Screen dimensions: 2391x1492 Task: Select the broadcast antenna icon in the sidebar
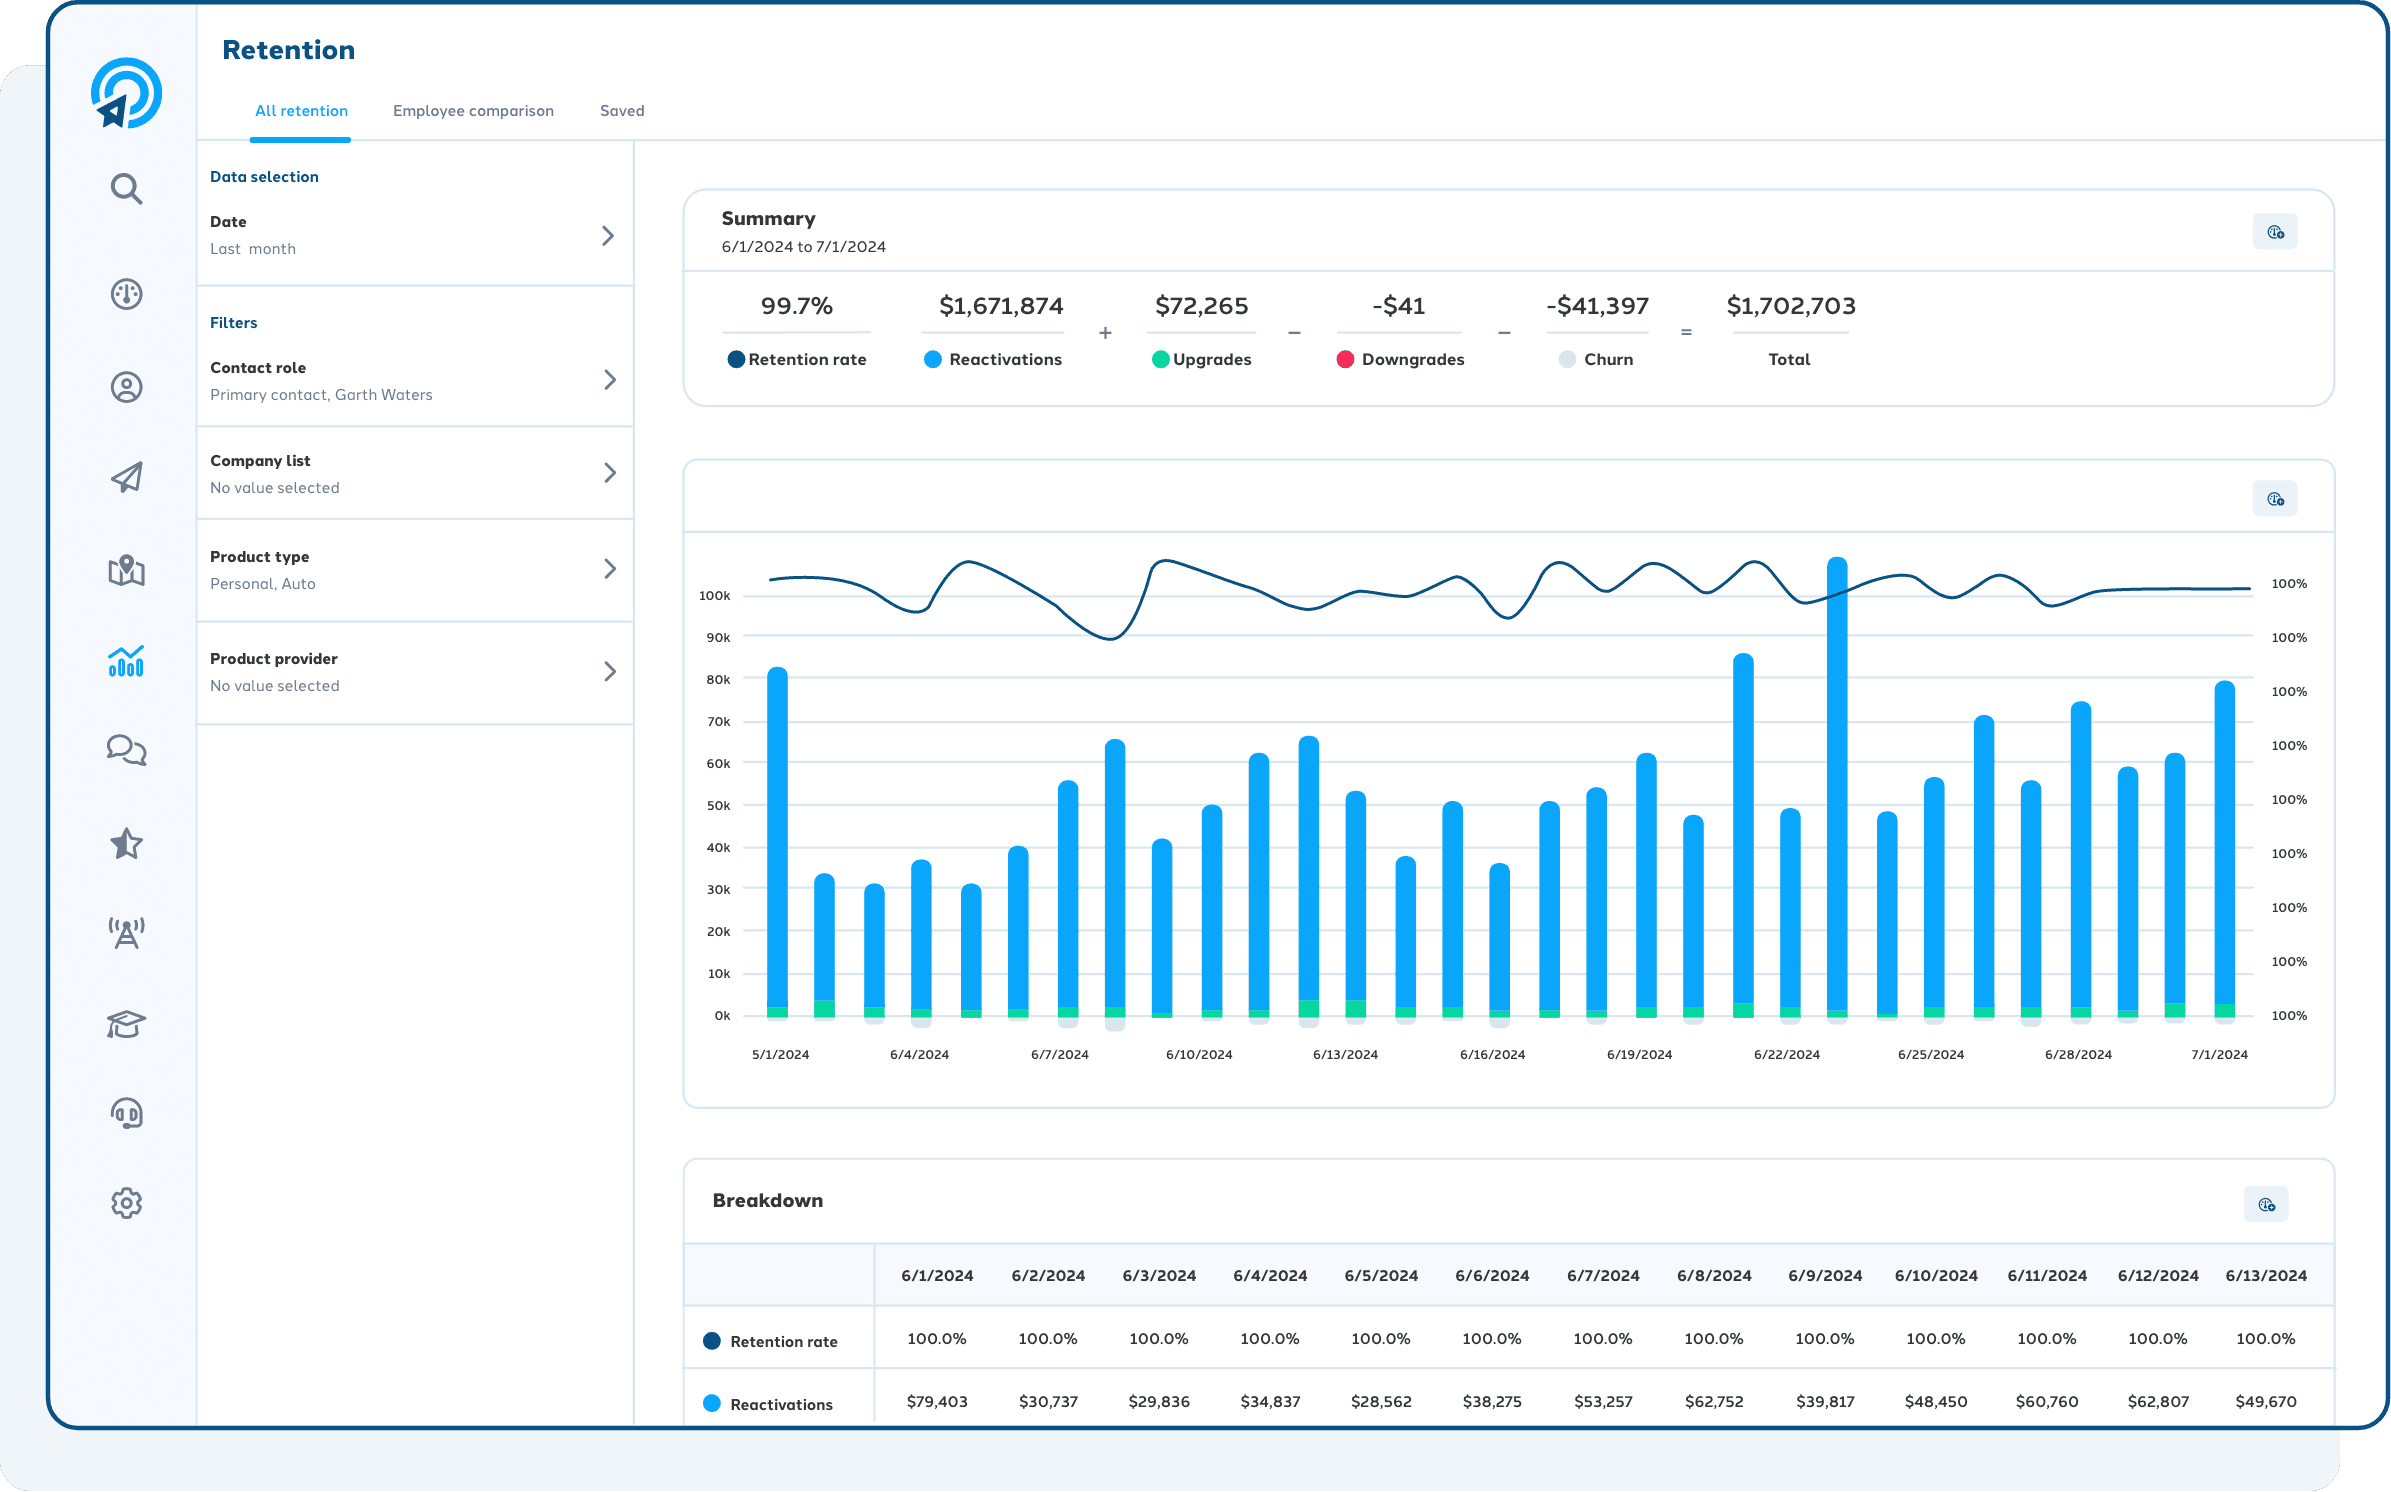tap(126, 932)
